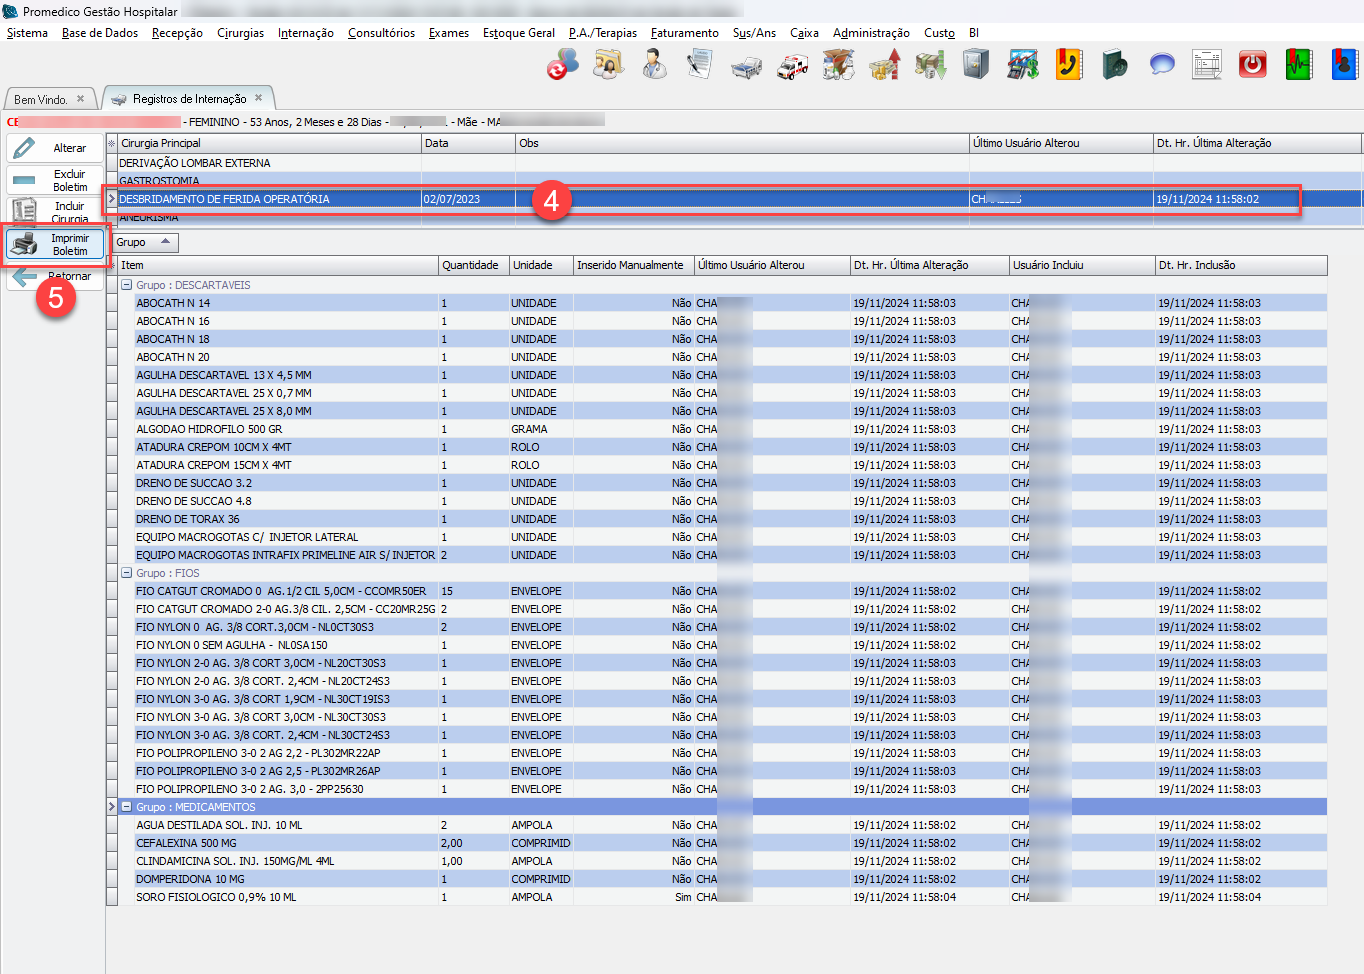Collapse the DESCARTAVEIS group
This screenshot has height=974, width=1364.
point(127,285)
